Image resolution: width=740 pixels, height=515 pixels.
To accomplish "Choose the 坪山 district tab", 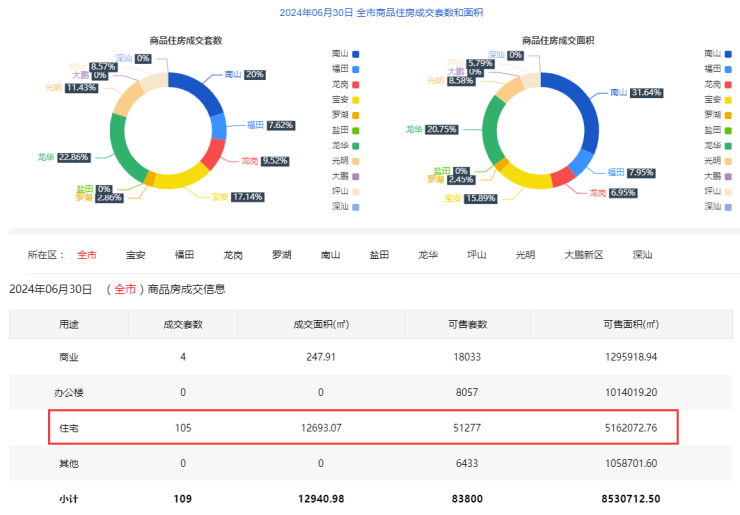I will [477, 255].
